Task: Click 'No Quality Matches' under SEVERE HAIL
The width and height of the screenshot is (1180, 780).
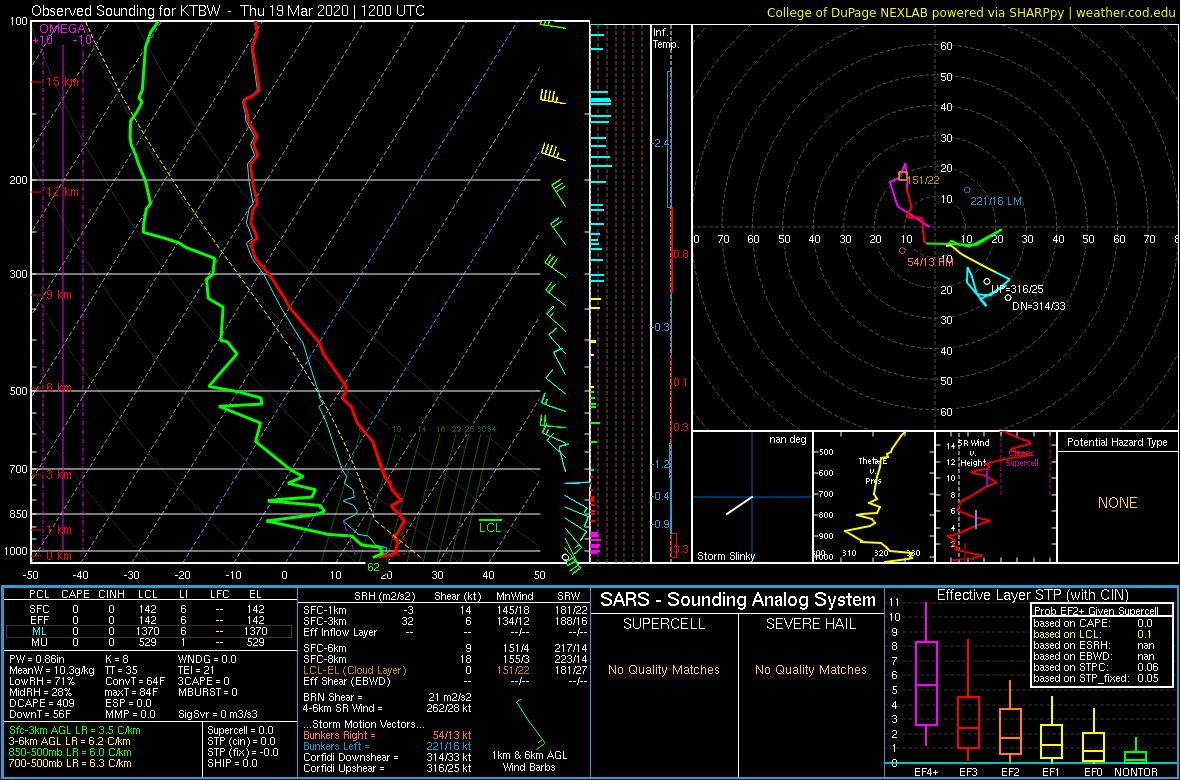Action: pos(810,669)
